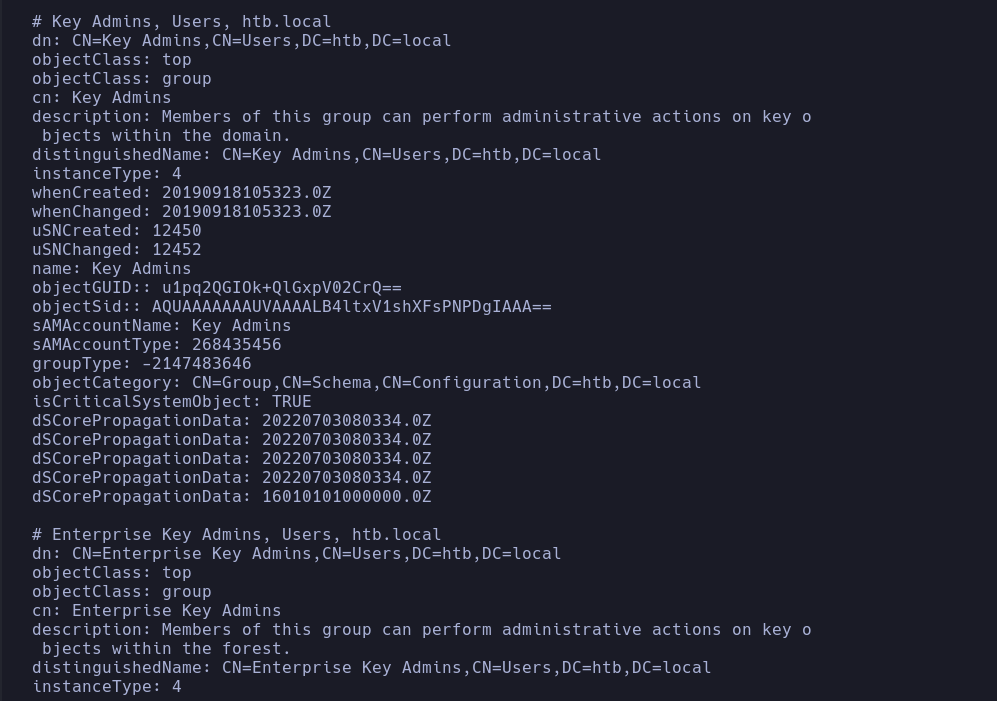The image size is (997, 701).
Task: Click the sAMAccountType: 268435456 line
Action: (156, 345)
